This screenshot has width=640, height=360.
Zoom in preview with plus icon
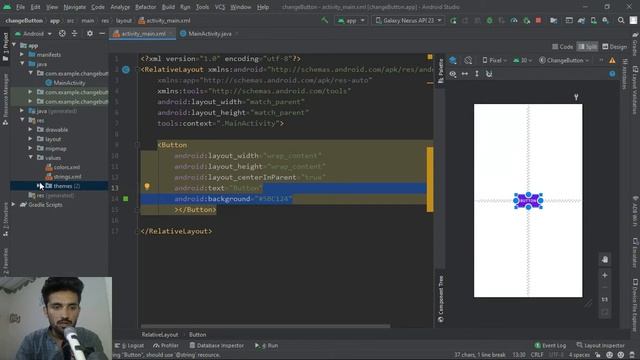(x=605, y=276)
